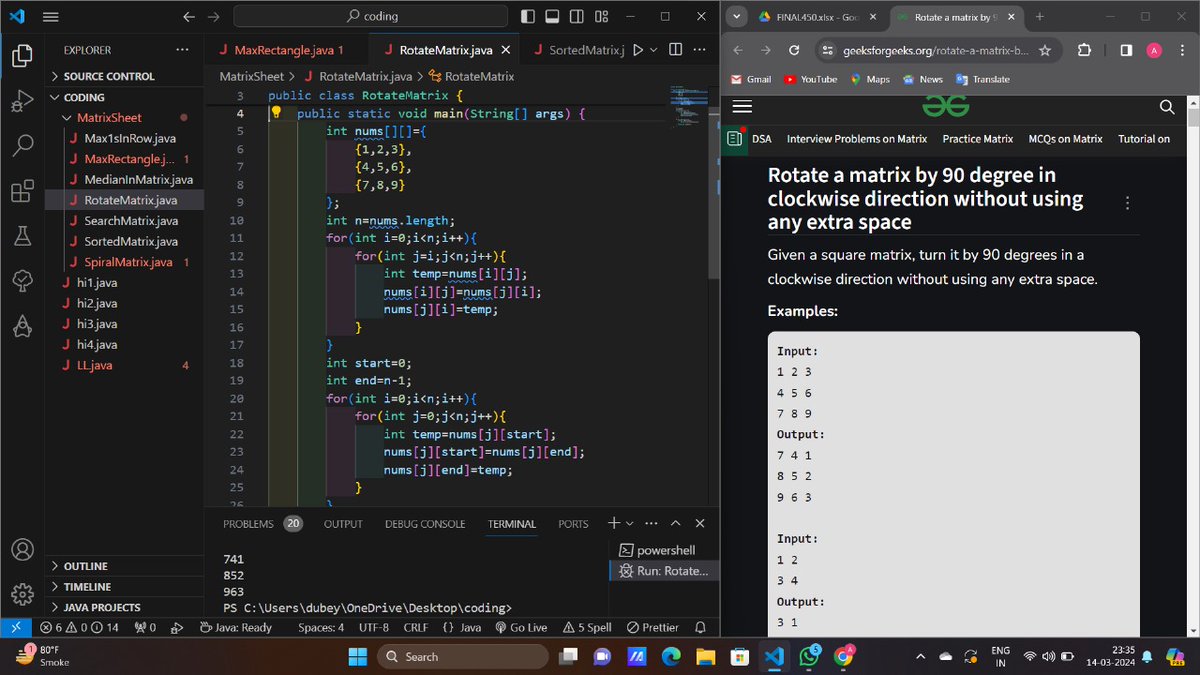Open Chrome extensions puzzle icon
Image resolution: width=1200 pixels, height=675 pixels.
tap(1085, 50)
